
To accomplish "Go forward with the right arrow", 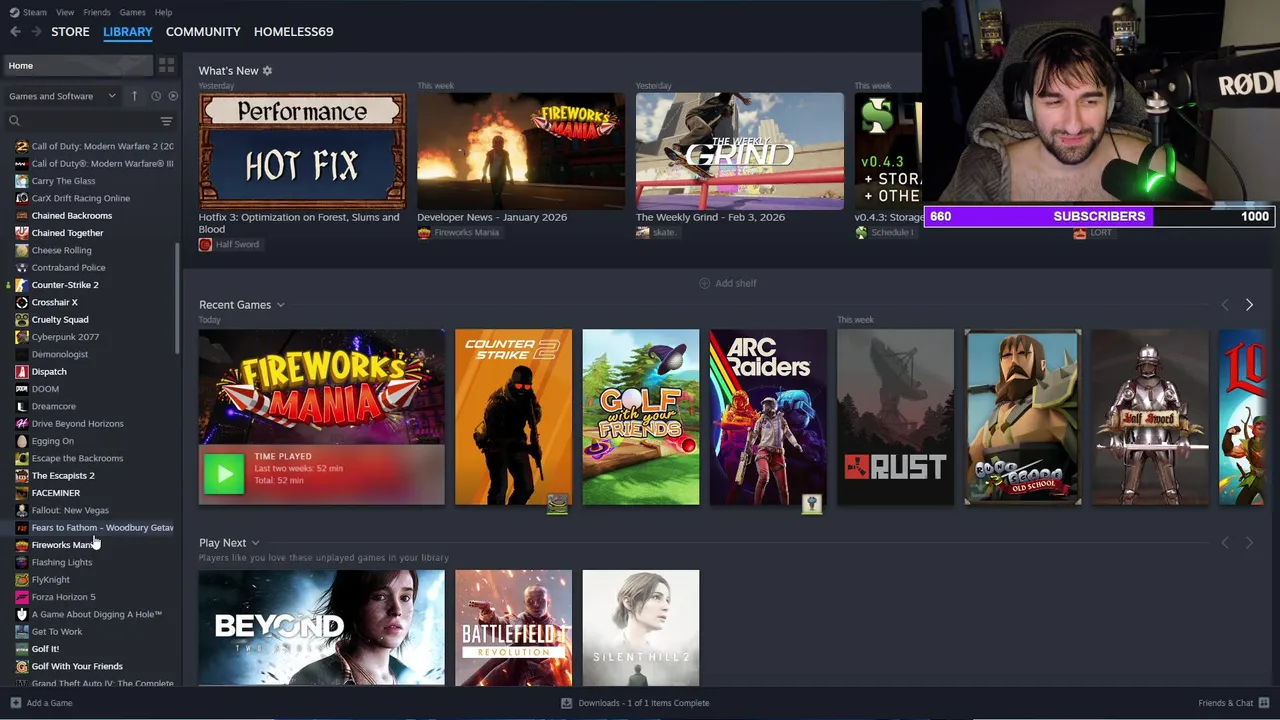I will pyautogui.click(x=36, y=32).
